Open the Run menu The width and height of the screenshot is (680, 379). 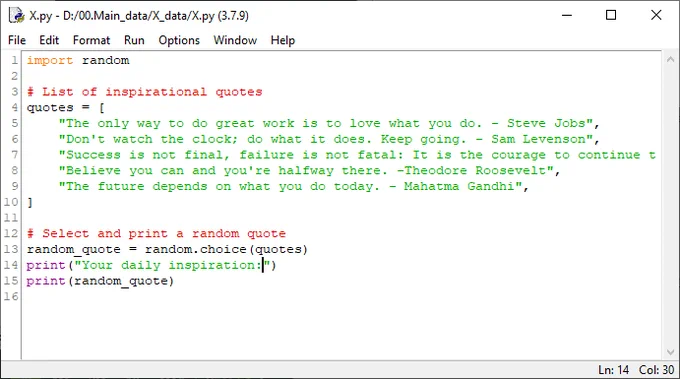click(134, 40)
